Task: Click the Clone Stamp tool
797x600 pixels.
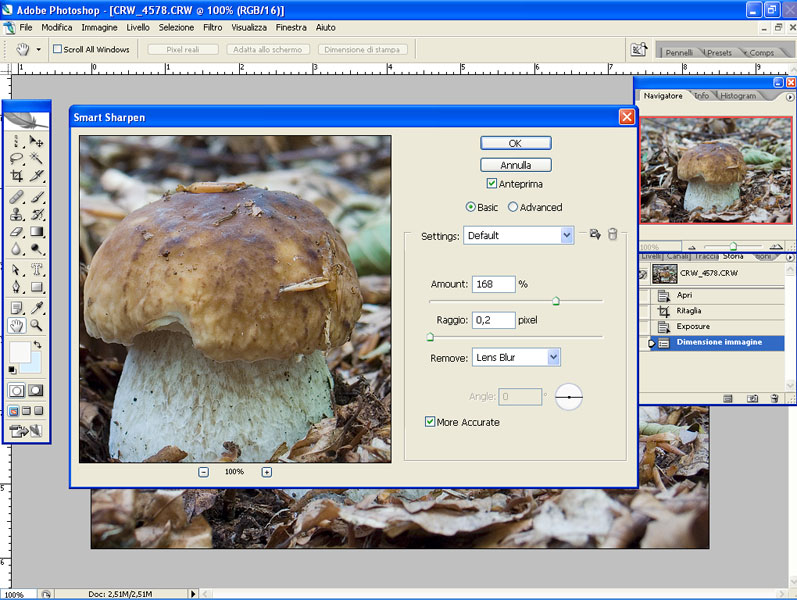Action: click(17, 214)
